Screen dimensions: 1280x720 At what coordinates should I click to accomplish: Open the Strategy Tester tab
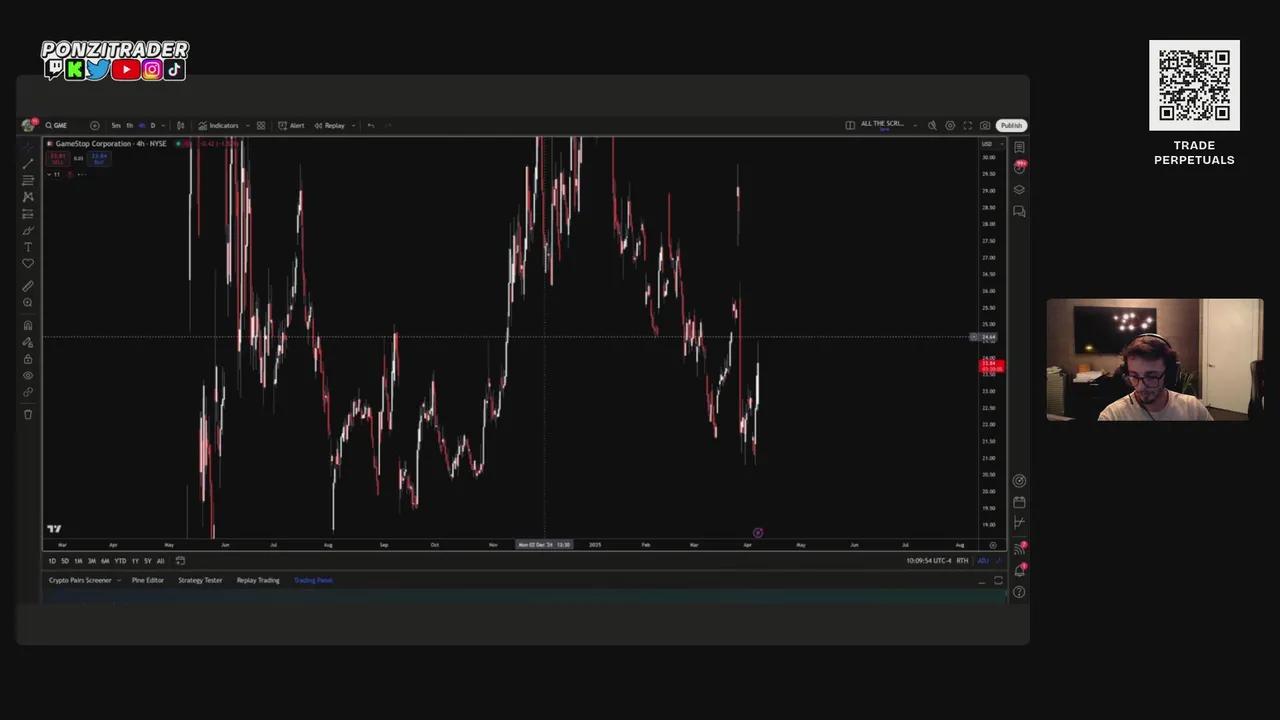click(x=200, y=580)
